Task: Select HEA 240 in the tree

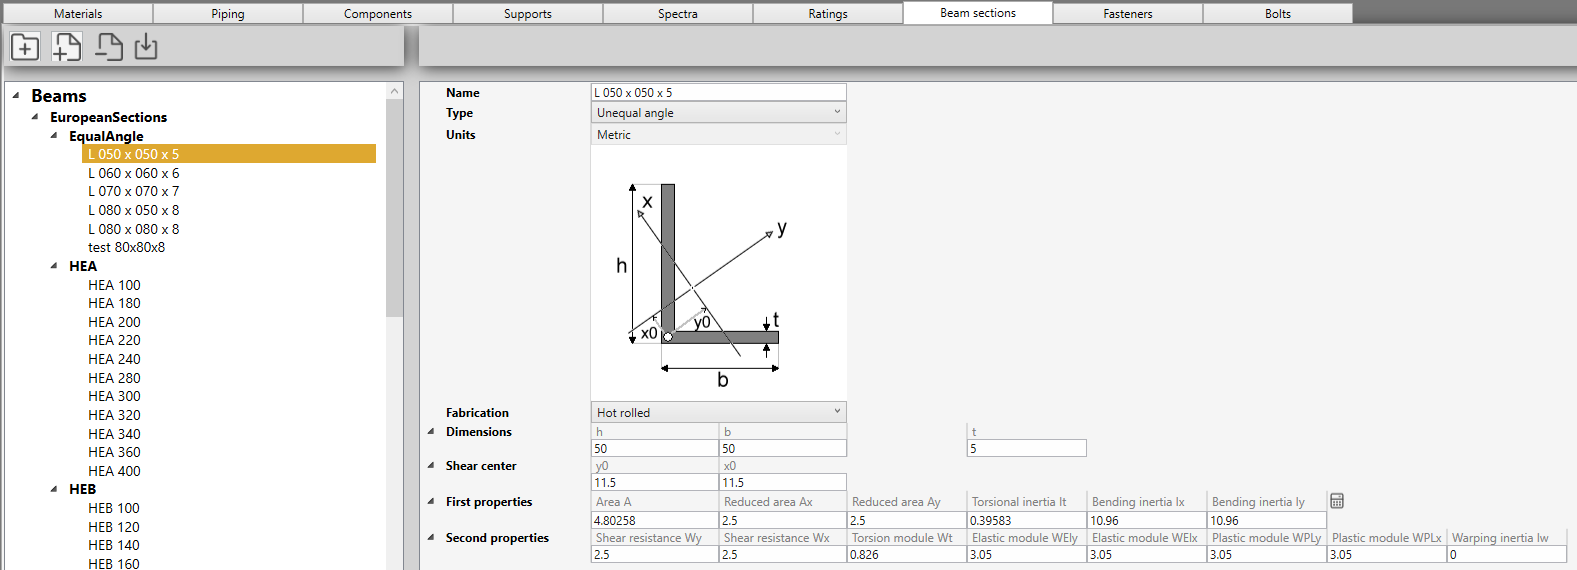Action: [x=114, y=359]
